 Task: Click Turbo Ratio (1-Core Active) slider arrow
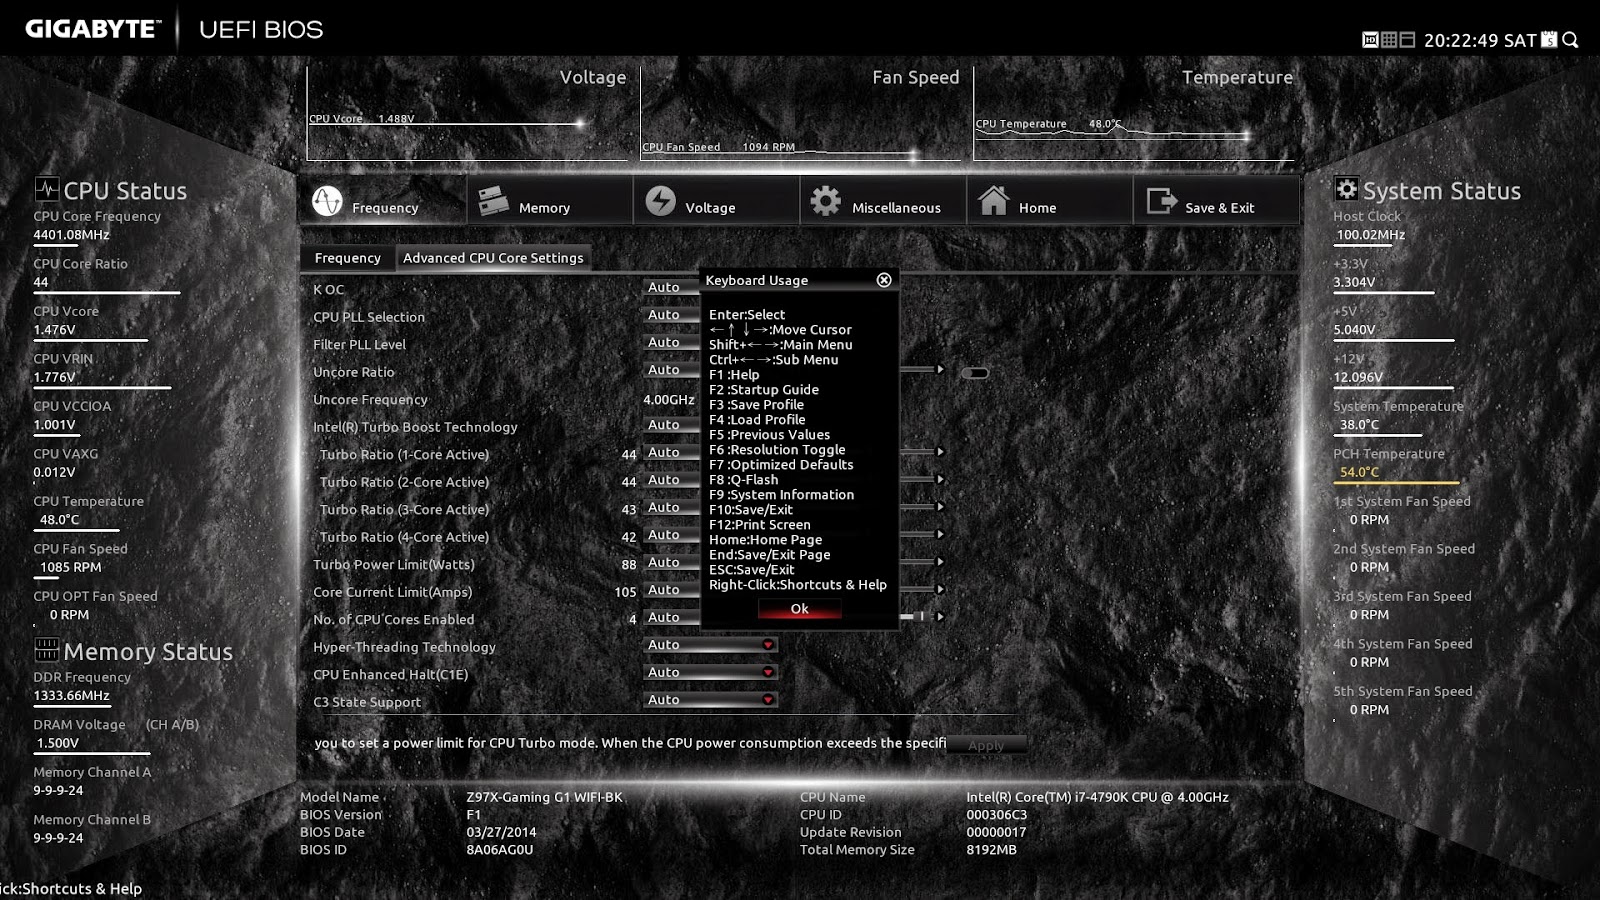point(940,452)
